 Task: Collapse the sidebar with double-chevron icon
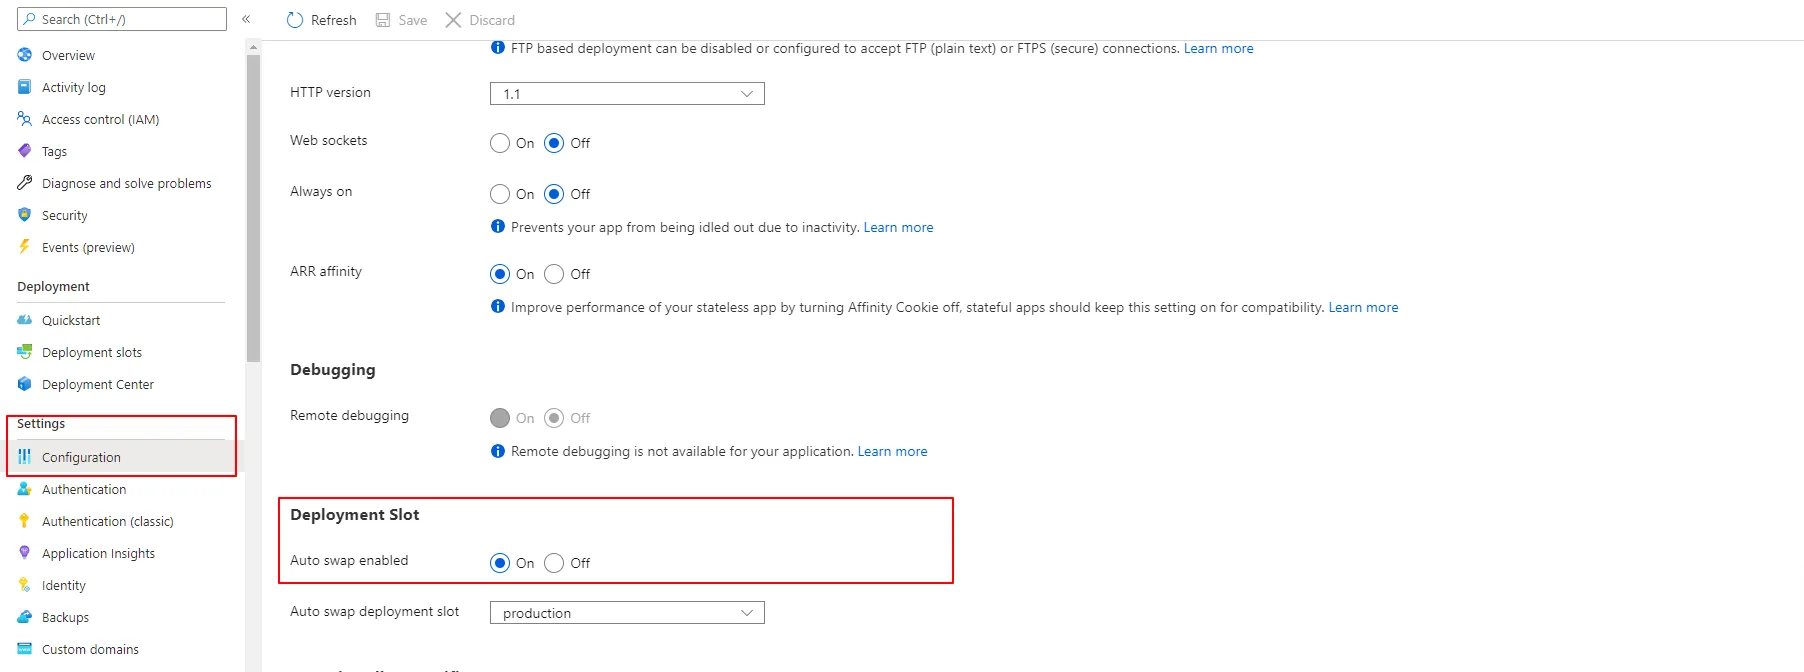246,19
